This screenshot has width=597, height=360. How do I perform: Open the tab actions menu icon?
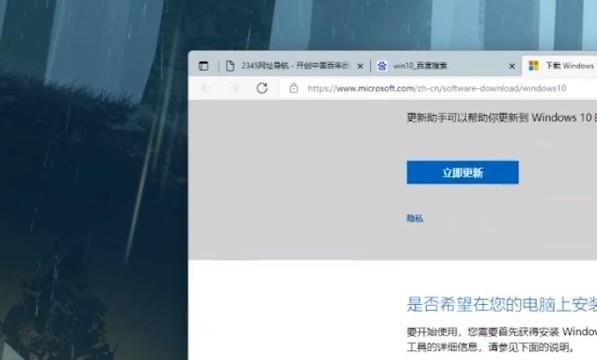coord(204,66)
